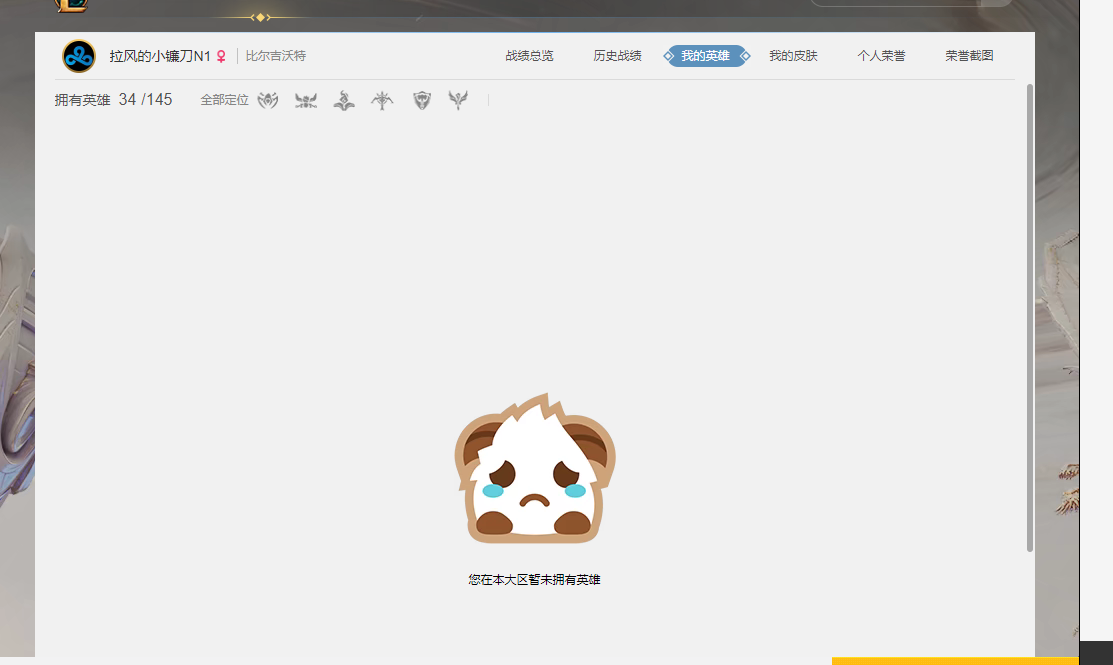1113x665 pixels.
Task: Click the server name 比尔吉沃特
Action: 276,56
